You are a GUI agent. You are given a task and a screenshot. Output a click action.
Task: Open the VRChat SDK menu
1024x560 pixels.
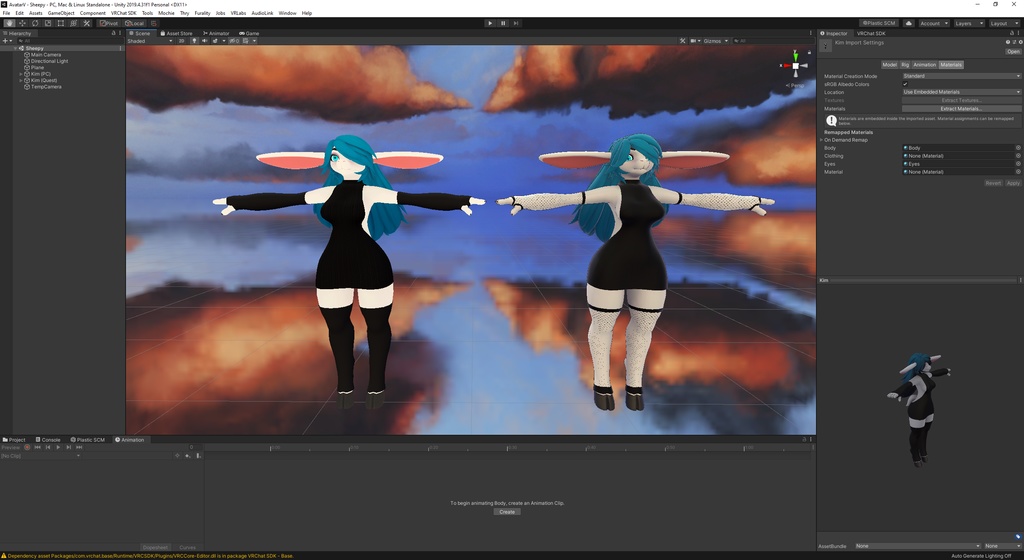pyautogui.click(x=123, y=13)
